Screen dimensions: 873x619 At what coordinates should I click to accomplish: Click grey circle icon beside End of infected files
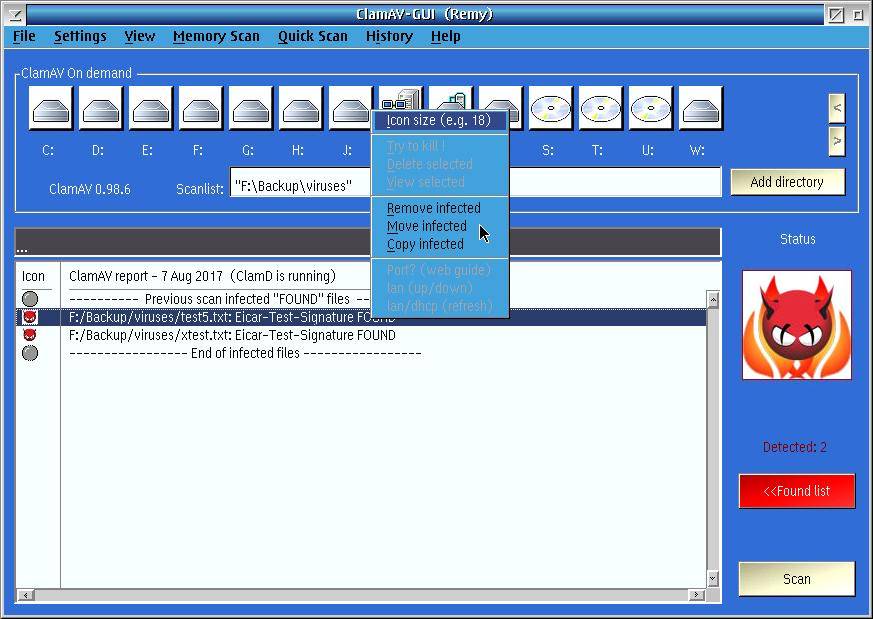(x=30, y=353)
